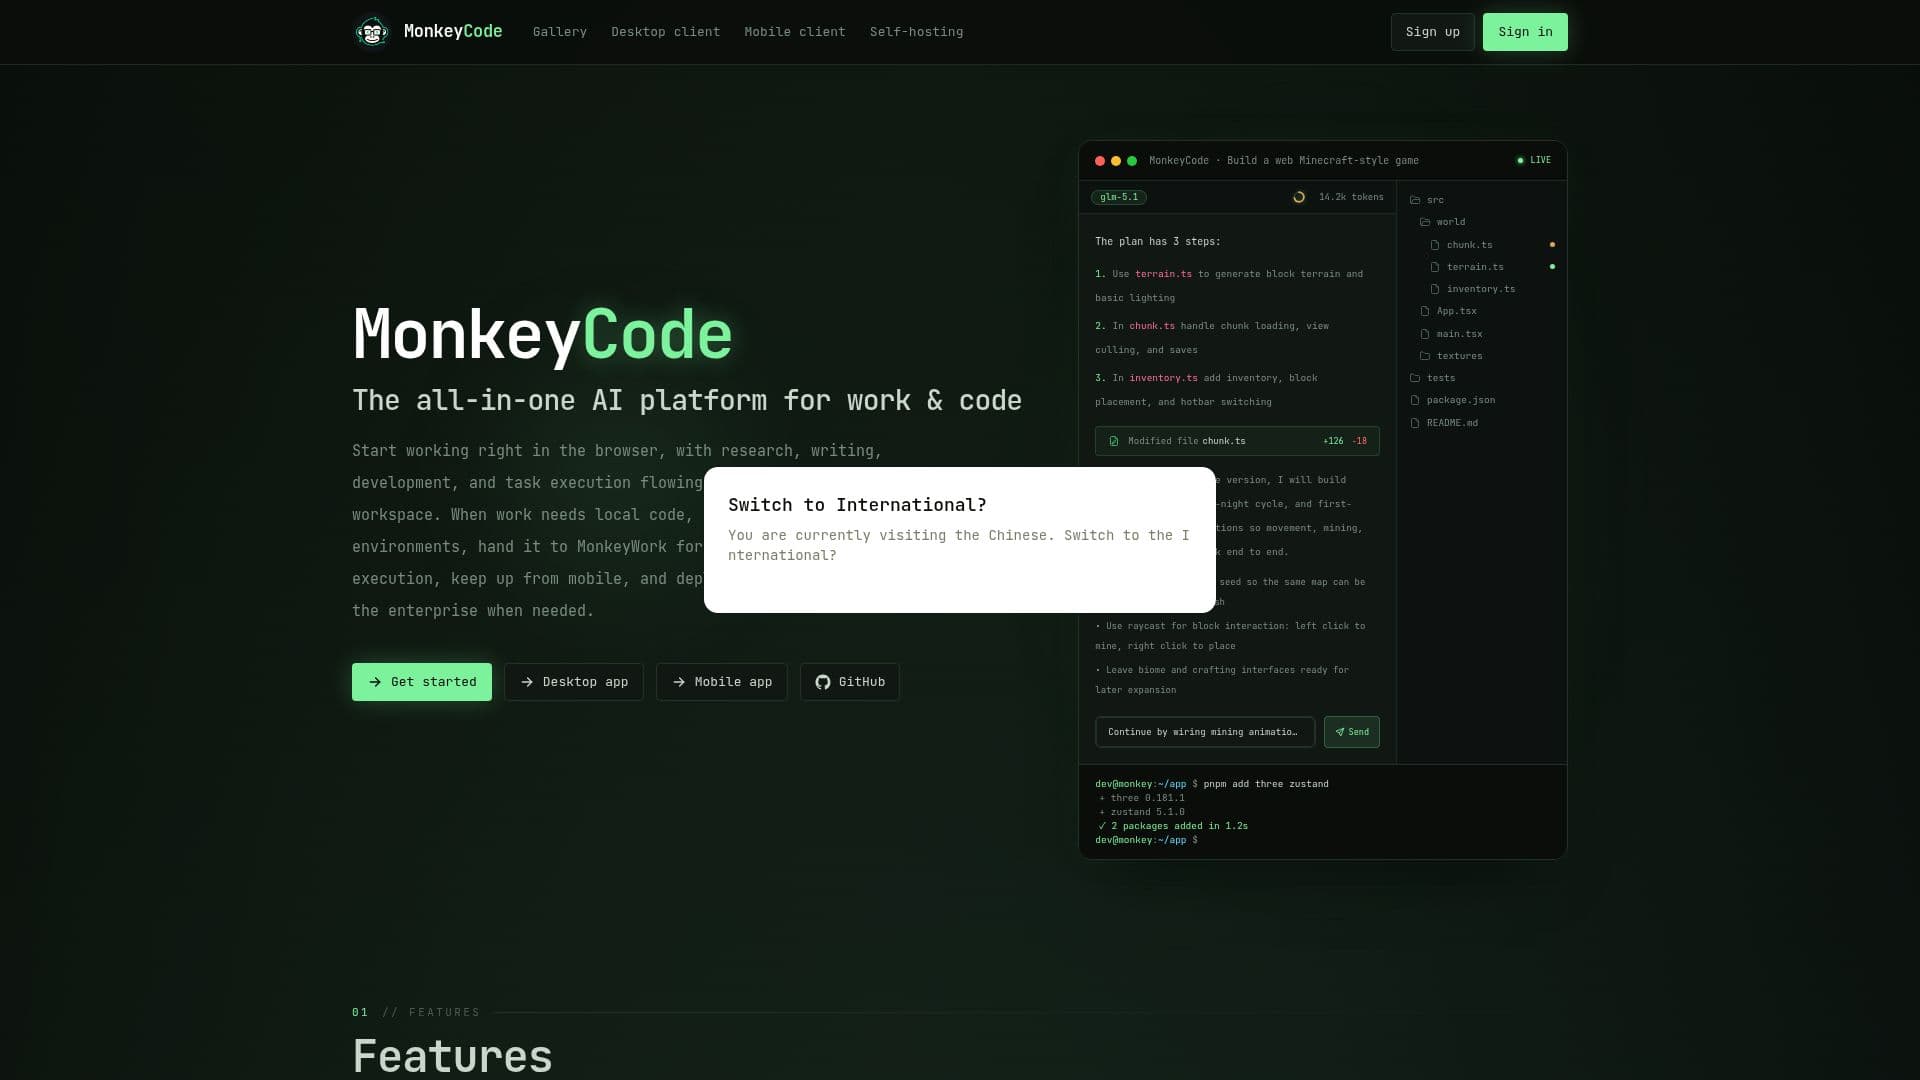
Task: Select inventory.ts in file tree
Action: (x=1472, y=289)
